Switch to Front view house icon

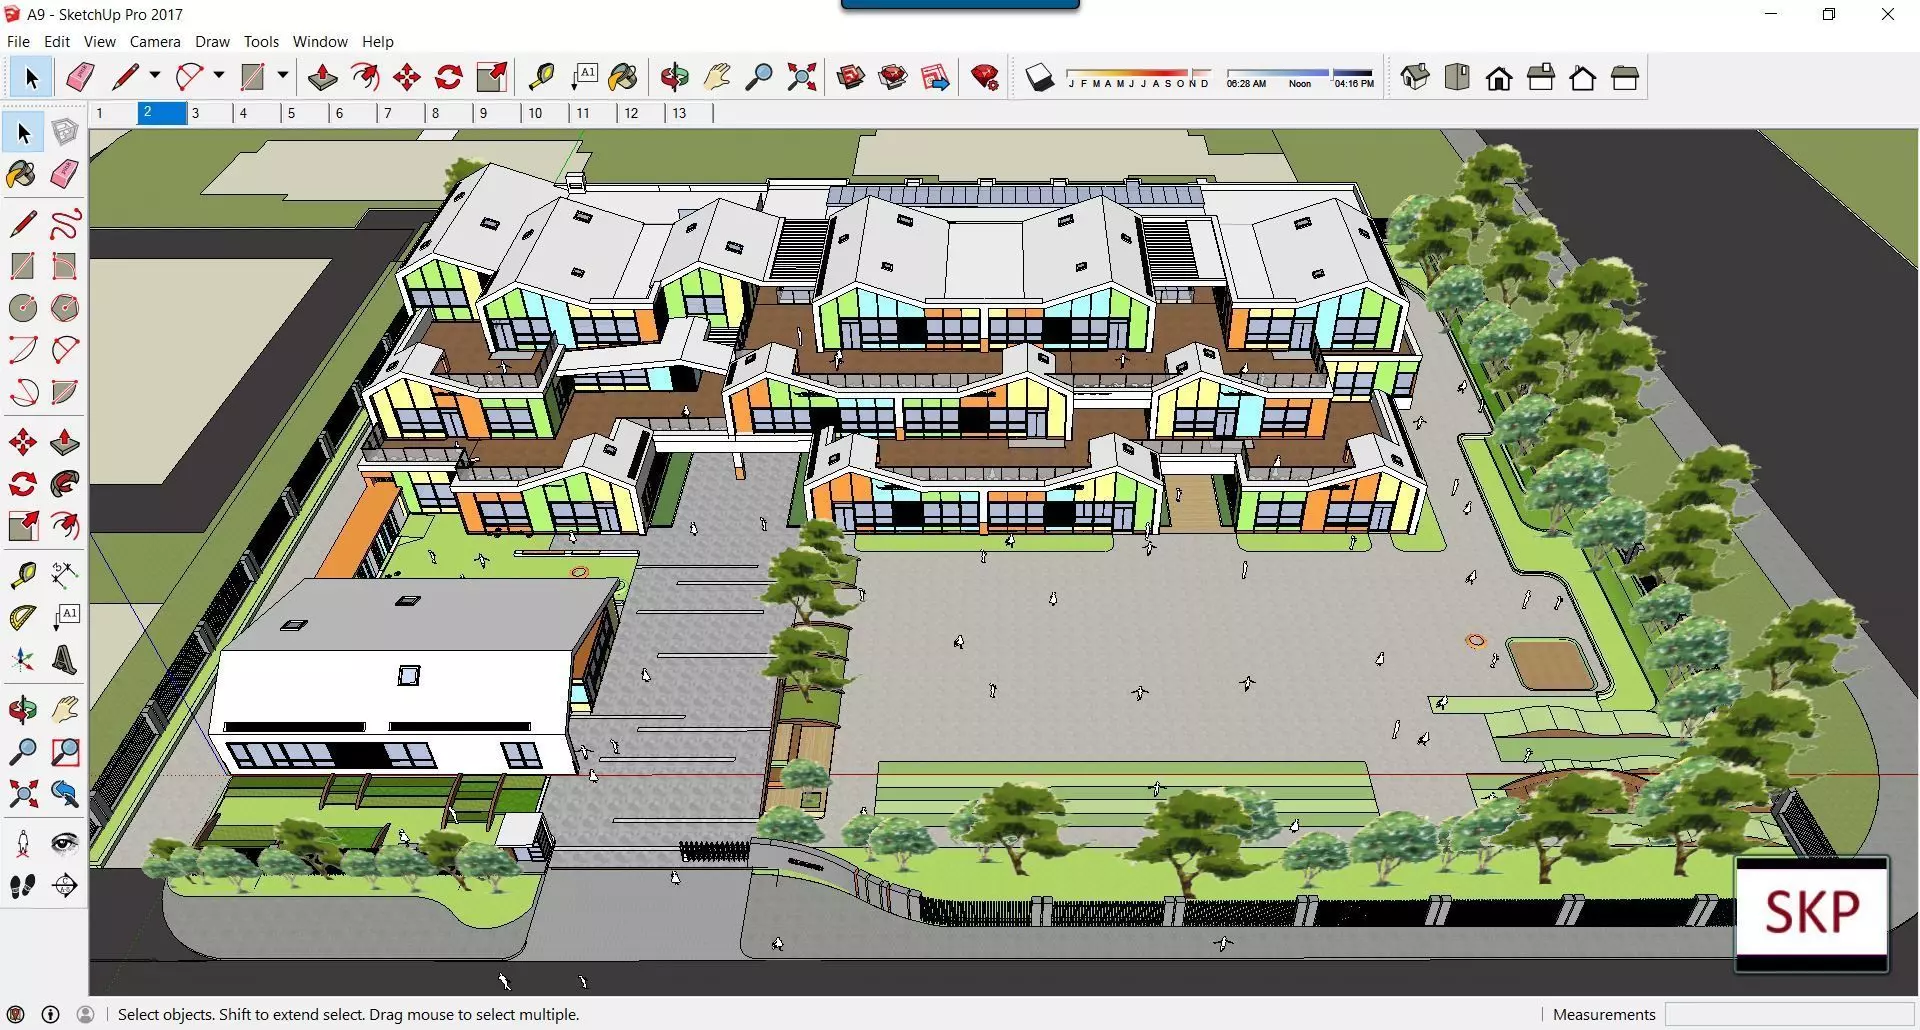coord(1499,77)
